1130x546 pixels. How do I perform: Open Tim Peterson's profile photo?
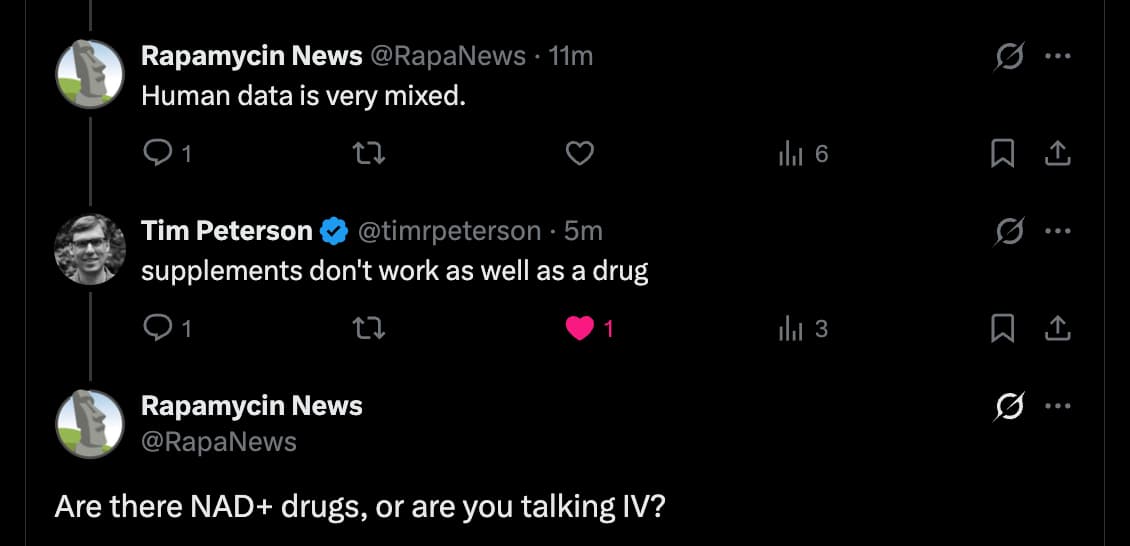coord(89,249)
